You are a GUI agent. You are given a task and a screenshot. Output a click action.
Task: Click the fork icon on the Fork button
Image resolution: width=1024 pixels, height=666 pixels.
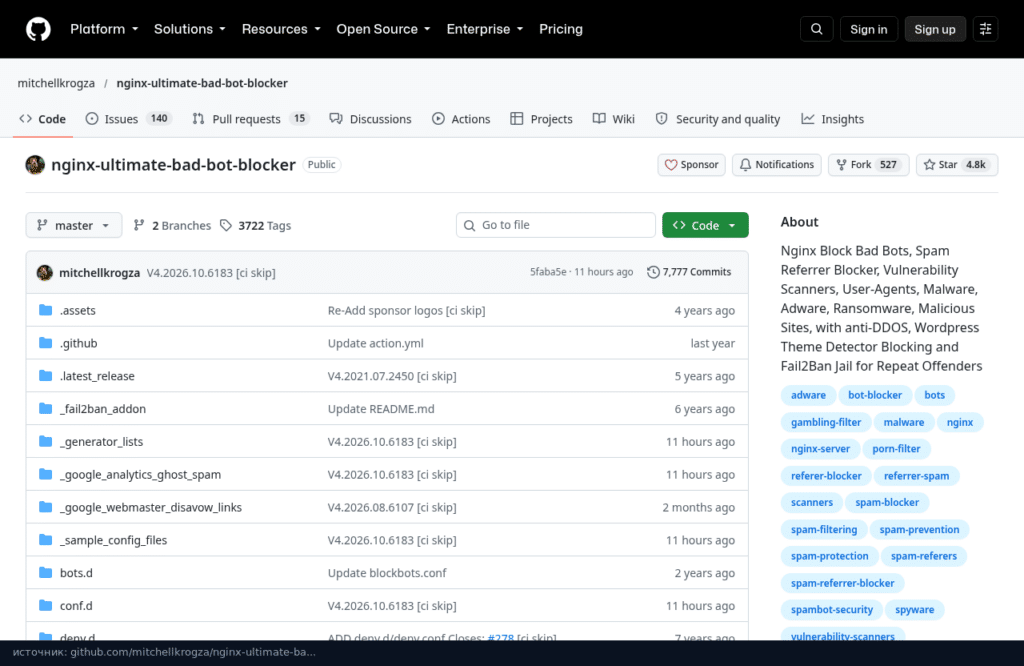[842, 165]
